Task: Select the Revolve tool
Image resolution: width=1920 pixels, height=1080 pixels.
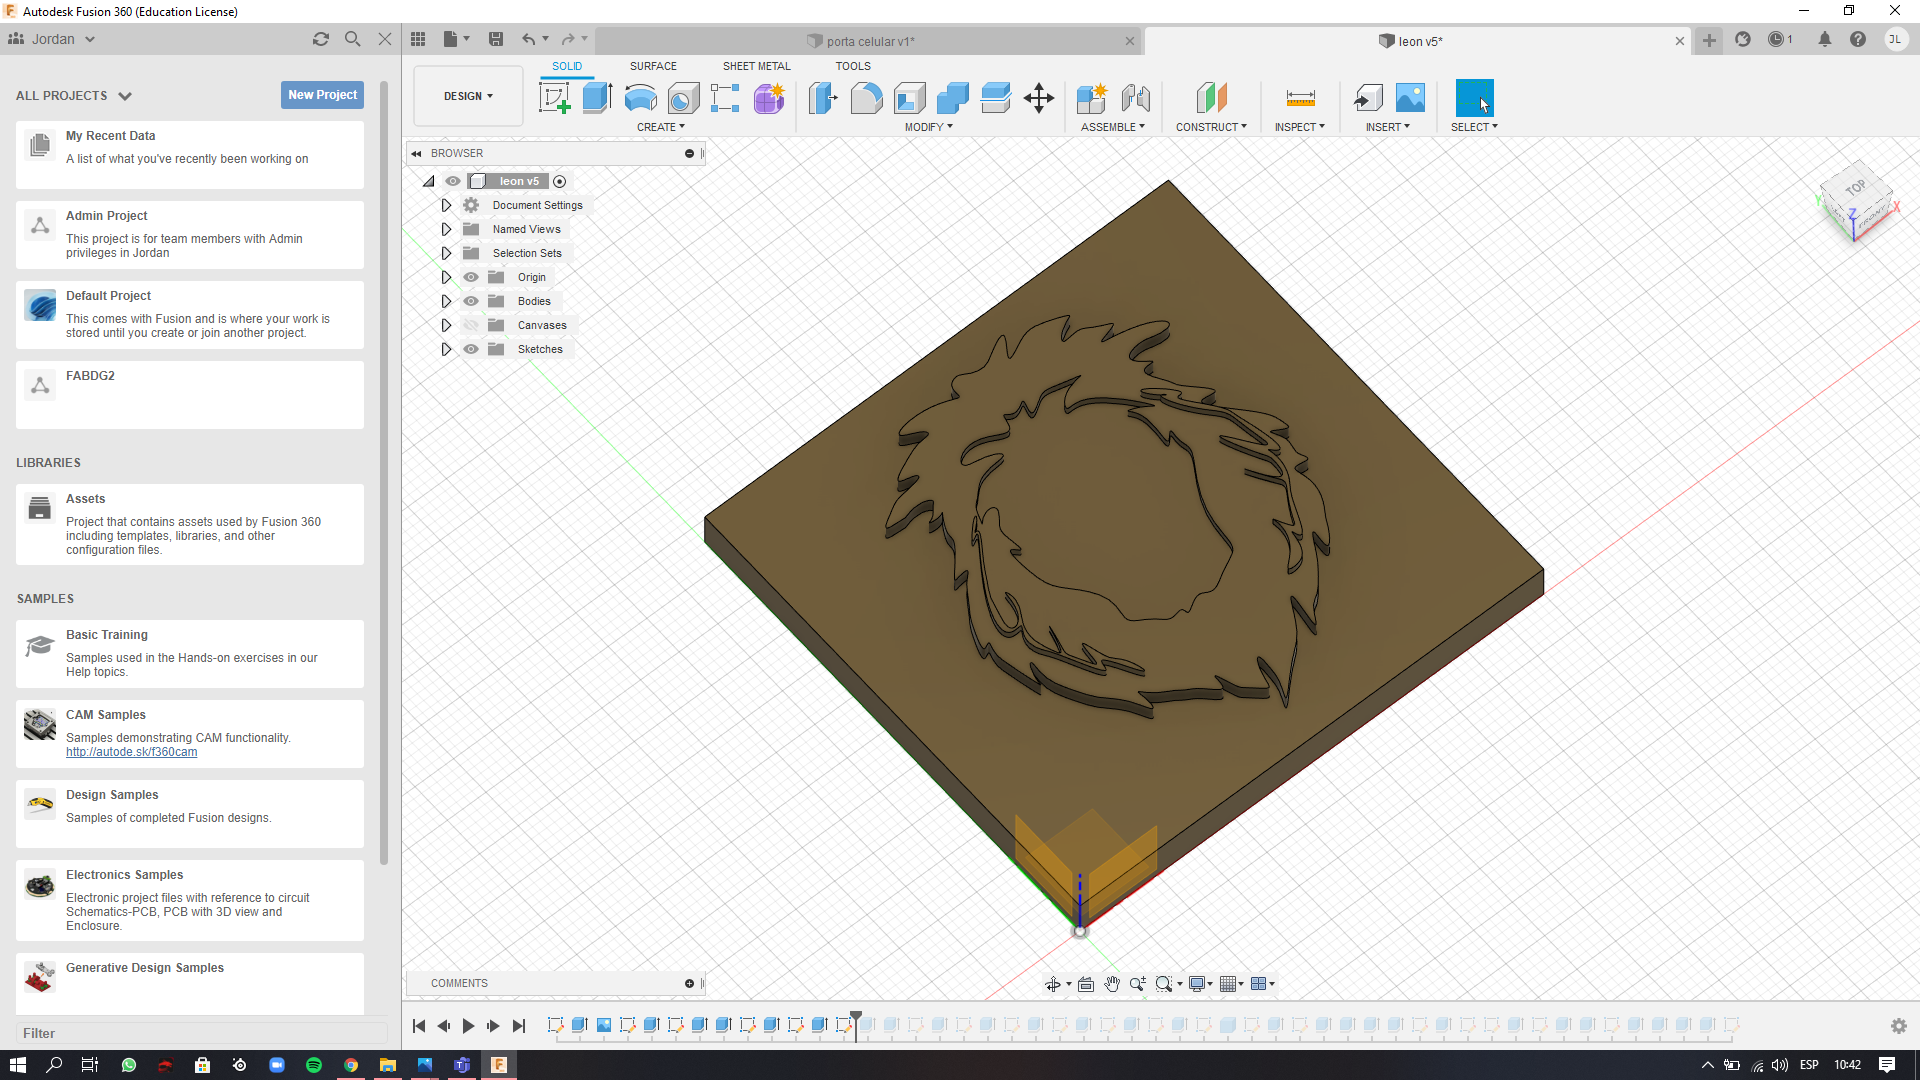Action: [641, 98]
